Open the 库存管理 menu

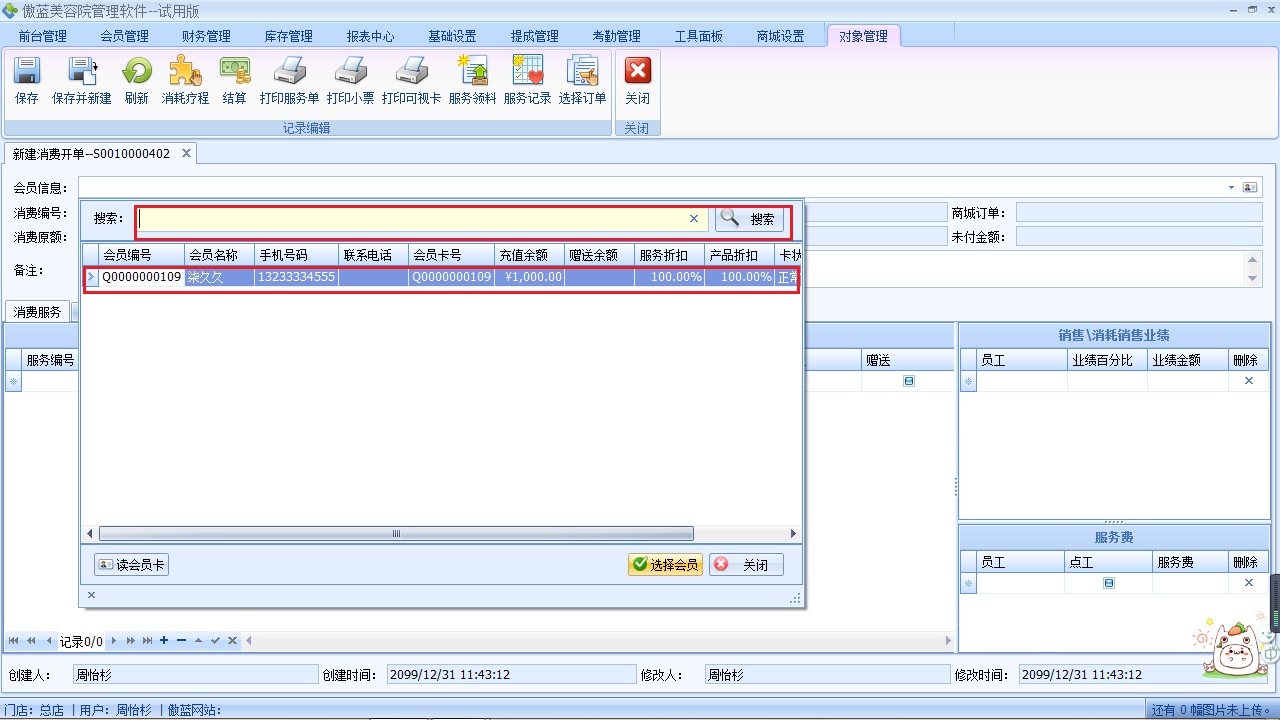(288, 35)
